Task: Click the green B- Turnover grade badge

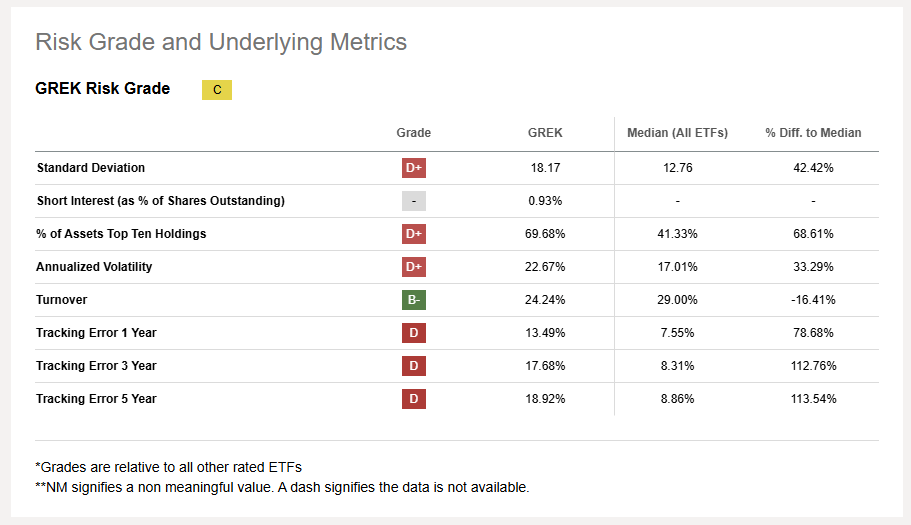Action: [x=414, y=300]
